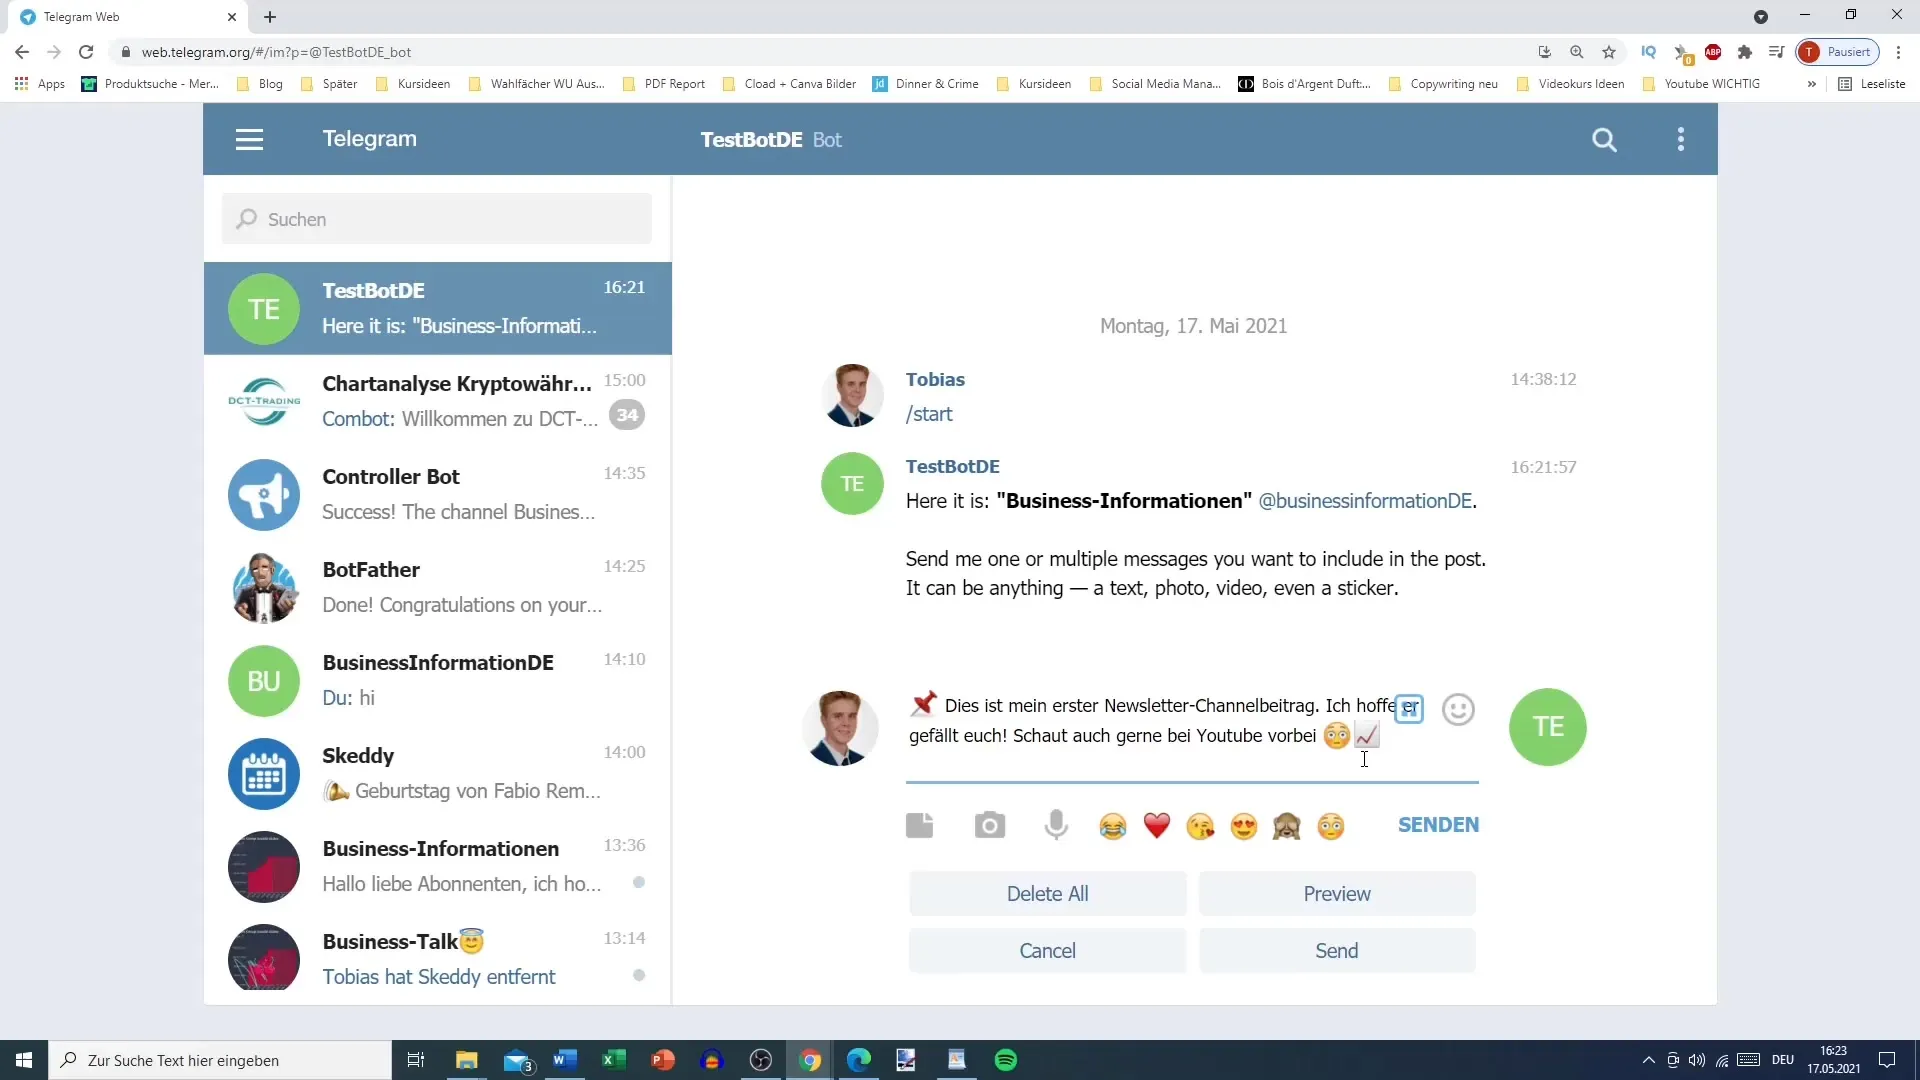Click the search icon in Telegram header
The image size is (1920, 1080).
click(1604, 140)
